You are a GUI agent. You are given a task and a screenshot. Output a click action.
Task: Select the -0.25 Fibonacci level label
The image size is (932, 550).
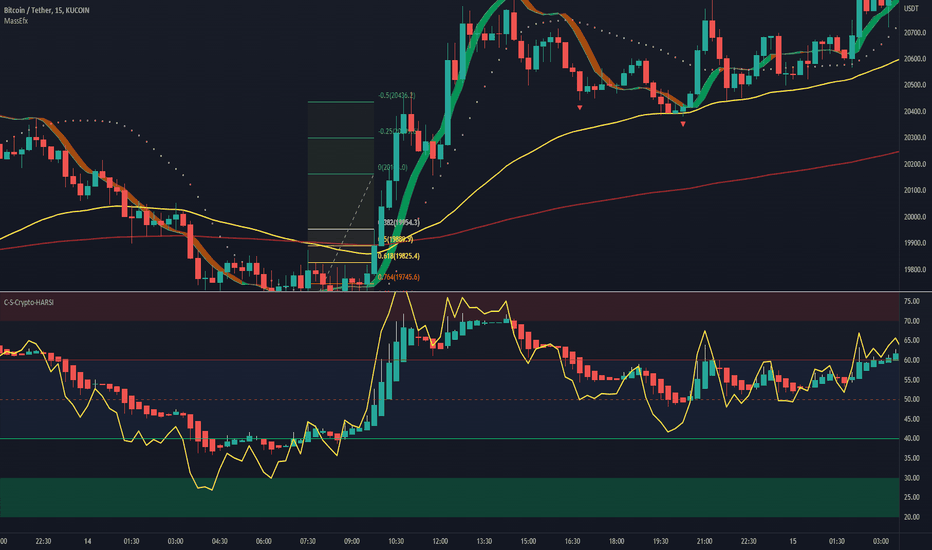396,131
